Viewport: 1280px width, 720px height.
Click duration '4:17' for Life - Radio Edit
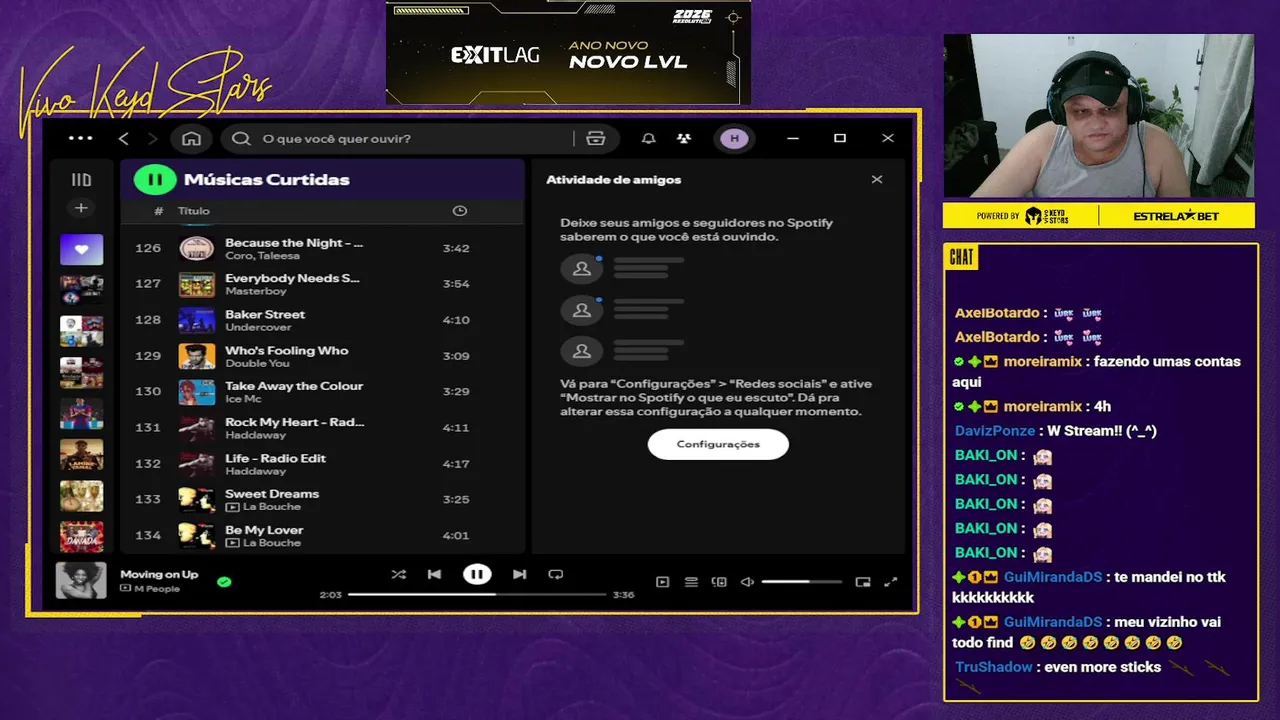pos(456,464)
